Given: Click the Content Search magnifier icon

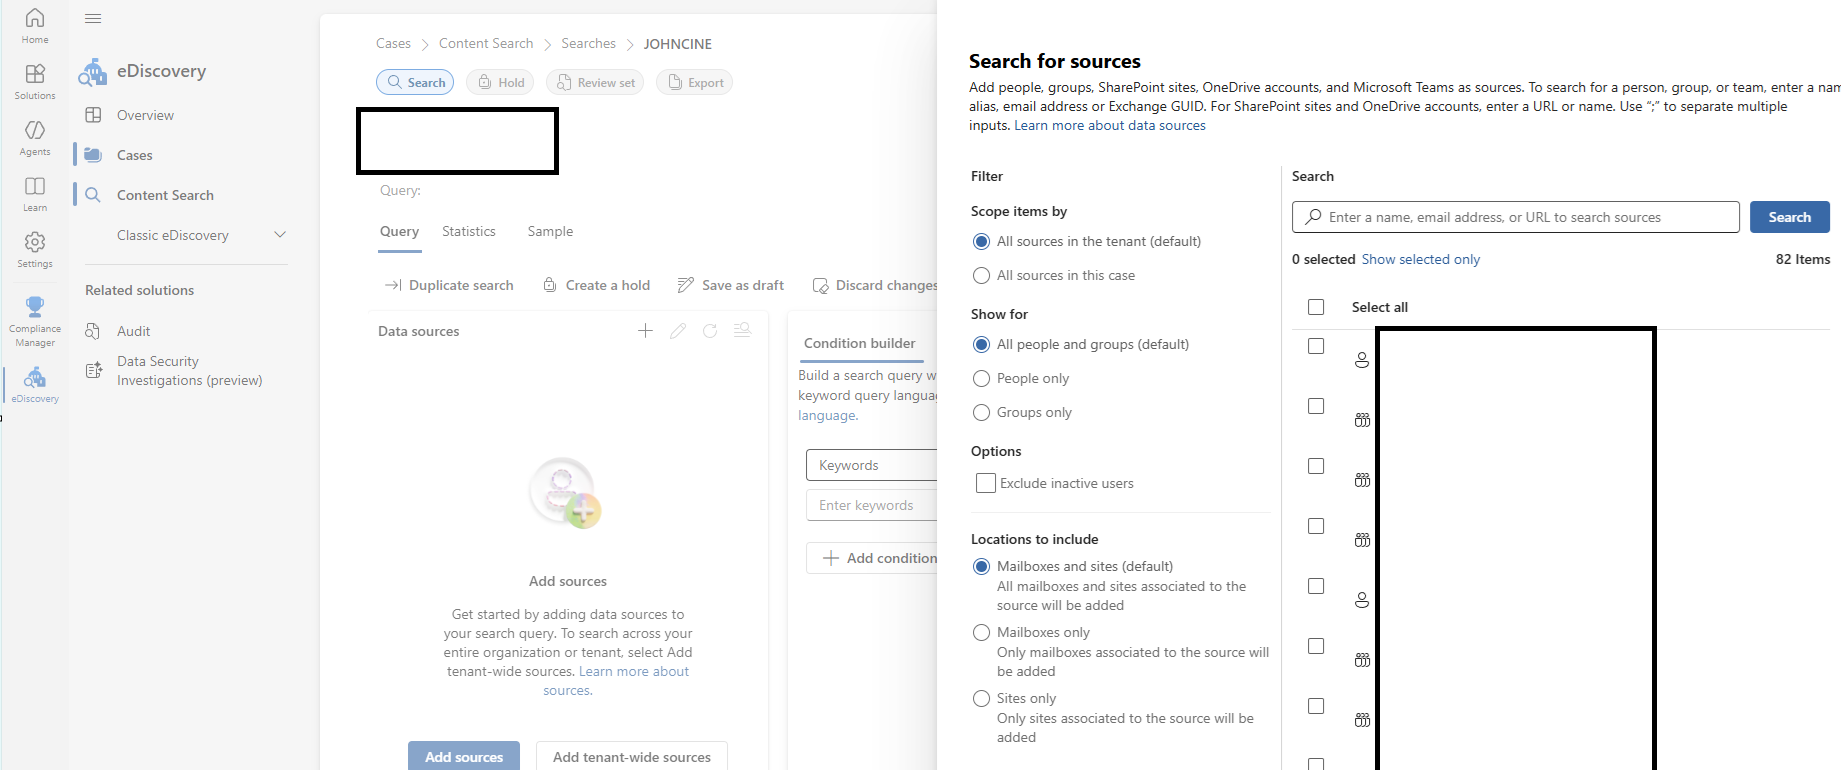Looking at the screenshot, I should tap(93, 195).
